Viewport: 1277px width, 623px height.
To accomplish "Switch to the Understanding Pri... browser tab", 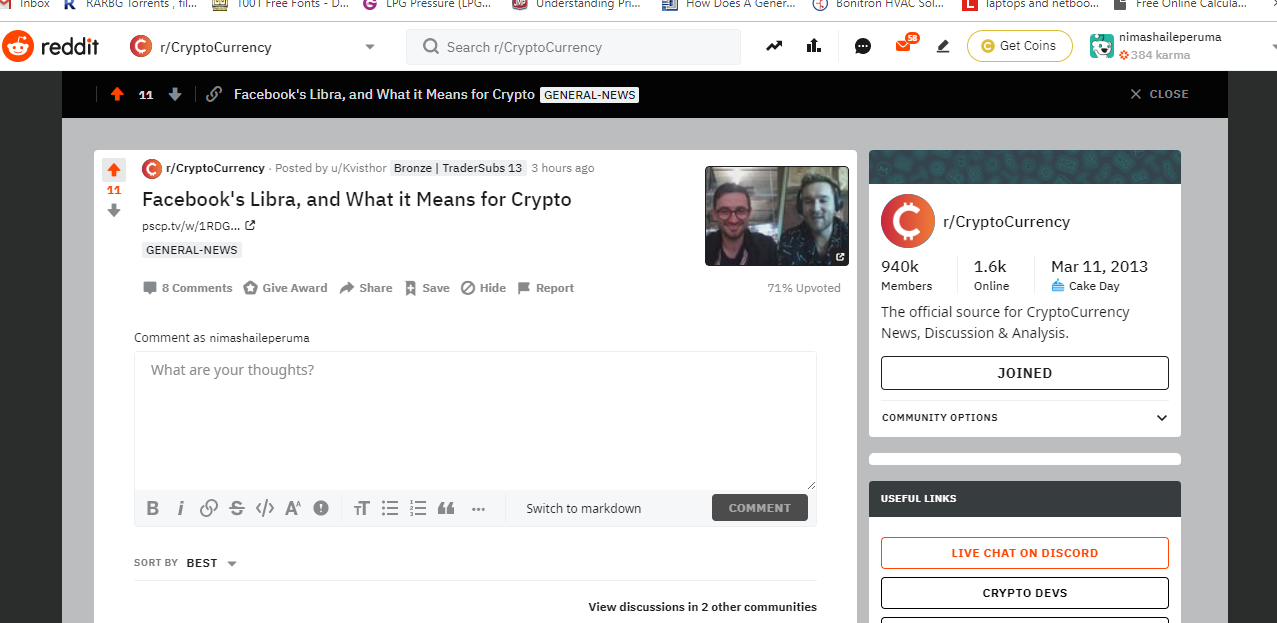I will click(x=576, y=5).
